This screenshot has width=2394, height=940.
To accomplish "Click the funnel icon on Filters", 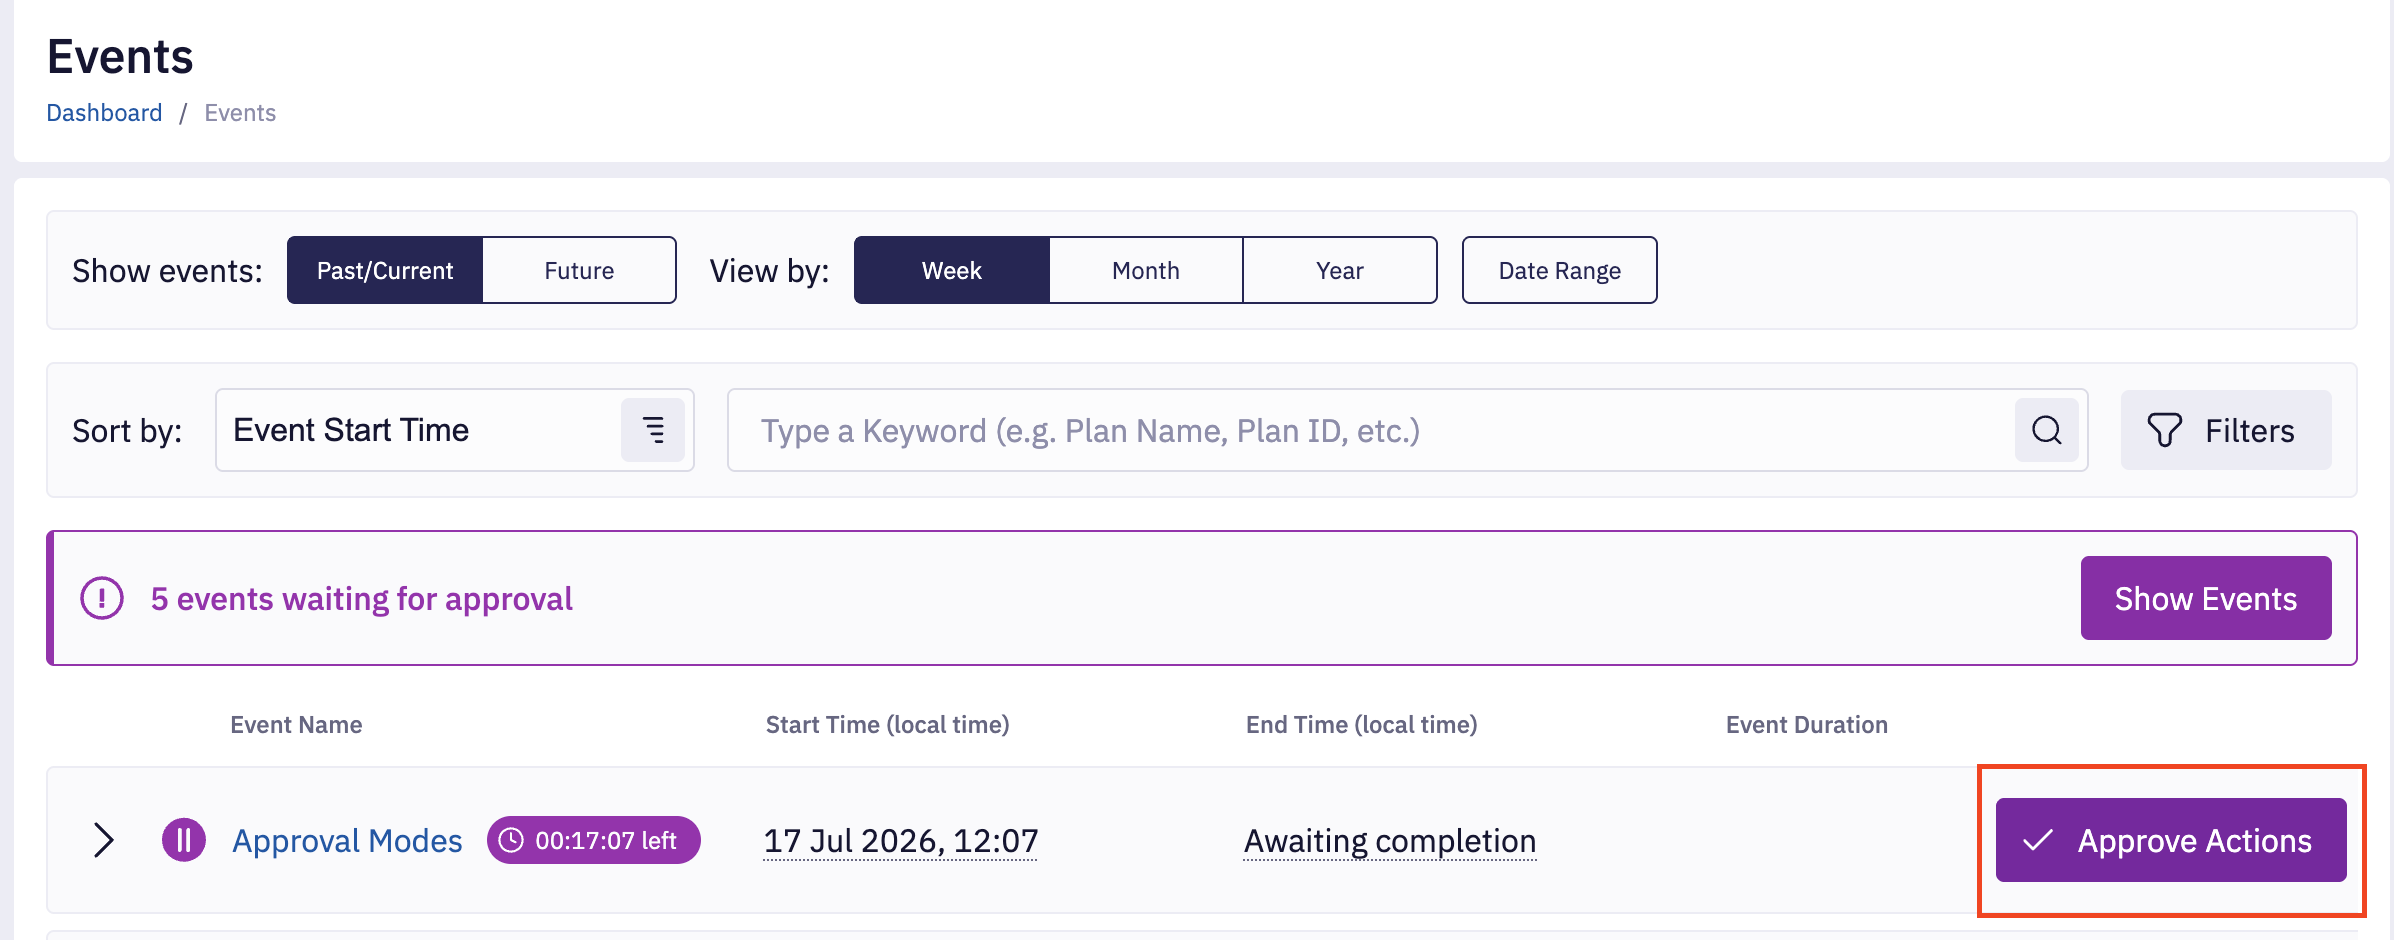I will [x=2164, y=430].
